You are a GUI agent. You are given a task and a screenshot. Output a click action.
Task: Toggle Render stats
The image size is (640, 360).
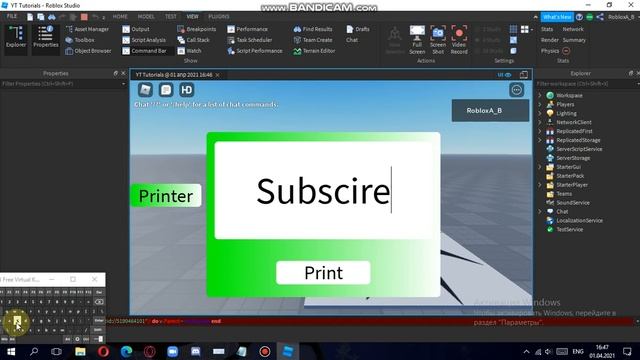tap(549, 40)
